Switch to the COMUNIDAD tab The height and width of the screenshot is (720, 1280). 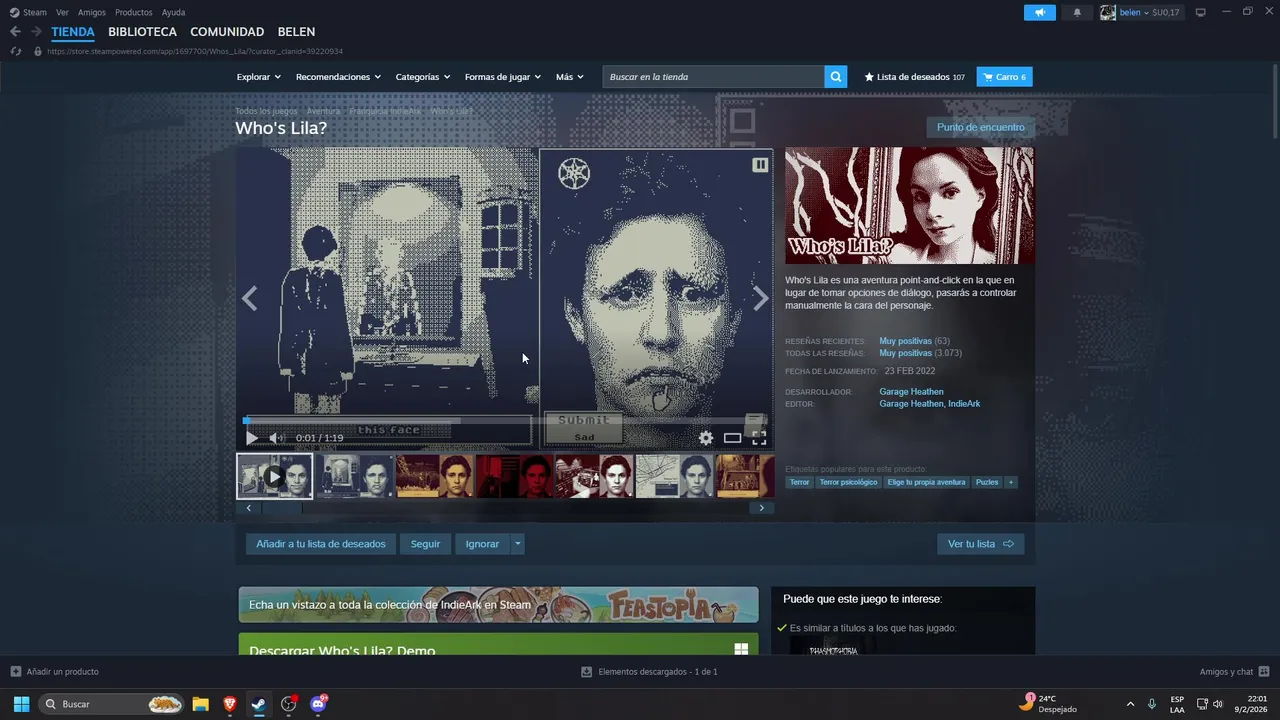click(227, 32)
